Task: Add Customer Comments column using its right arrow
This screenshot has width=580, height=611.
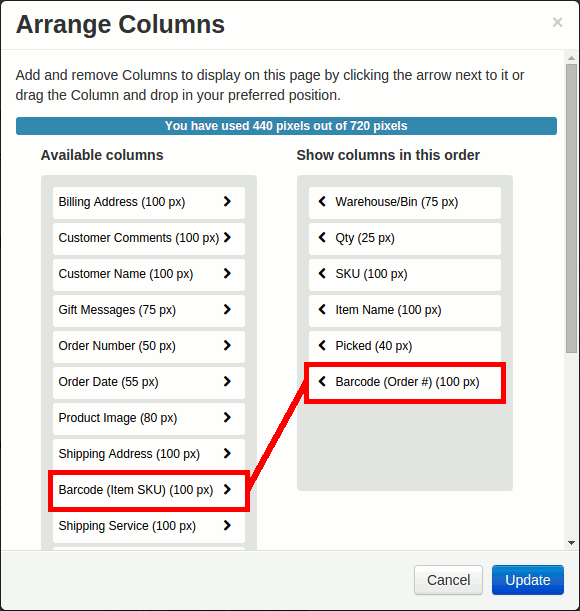Action: pyautogui.click(x=227, y=237)
